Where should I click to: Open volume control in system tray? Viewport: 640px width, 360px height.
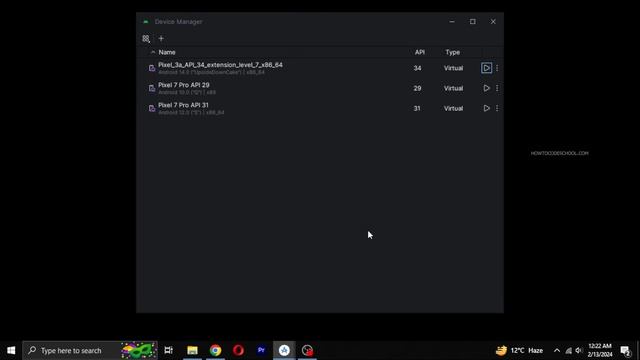[579, 350]
